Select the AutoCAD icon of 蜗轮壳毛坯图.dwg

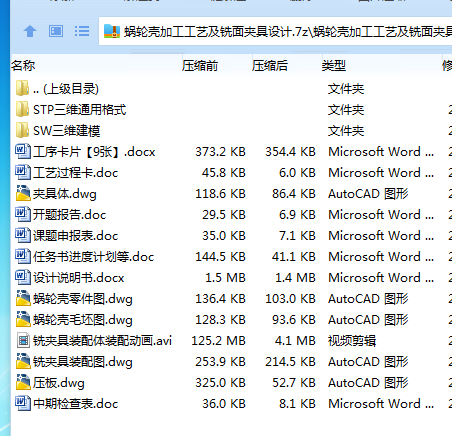[x=23, y=319]
